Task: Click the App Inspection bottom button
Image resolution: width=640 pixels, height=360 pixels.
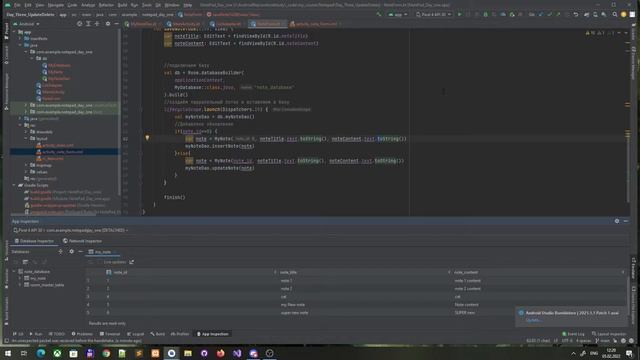Action: [213, 334]
